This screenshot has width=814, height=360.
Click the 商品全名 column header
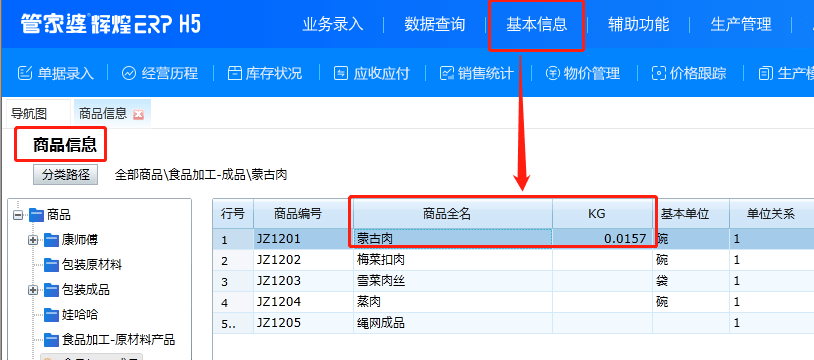pos(453,214)
